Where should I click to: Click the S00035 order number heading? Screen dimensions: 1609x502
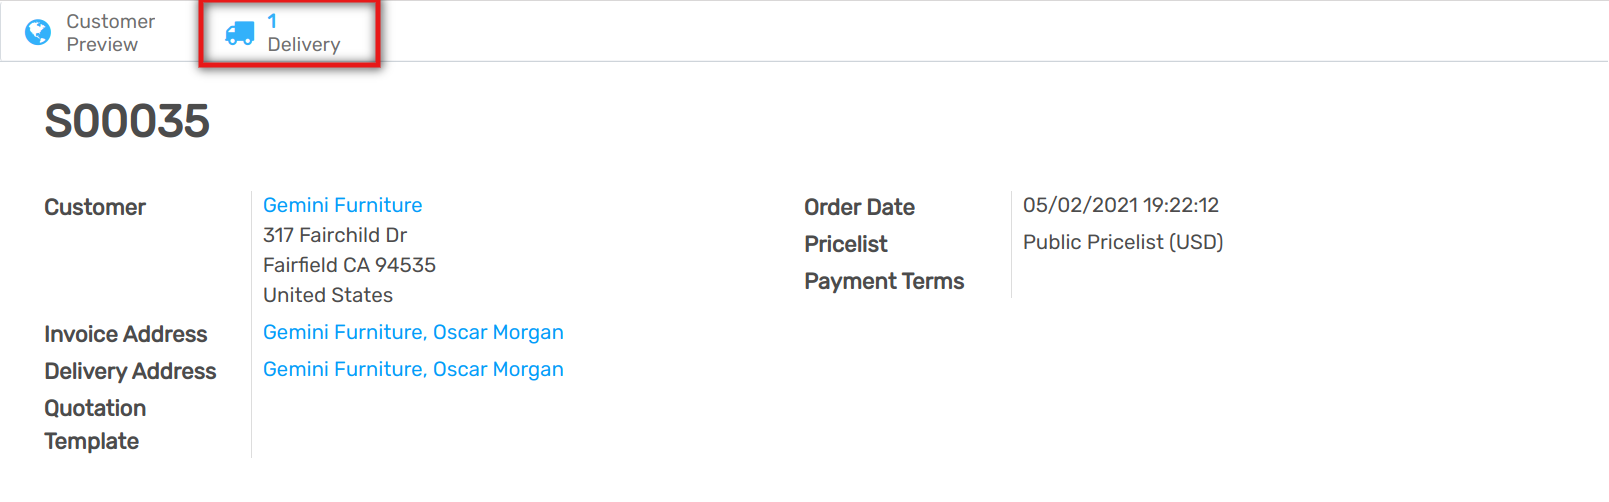(x=127, y=122)
